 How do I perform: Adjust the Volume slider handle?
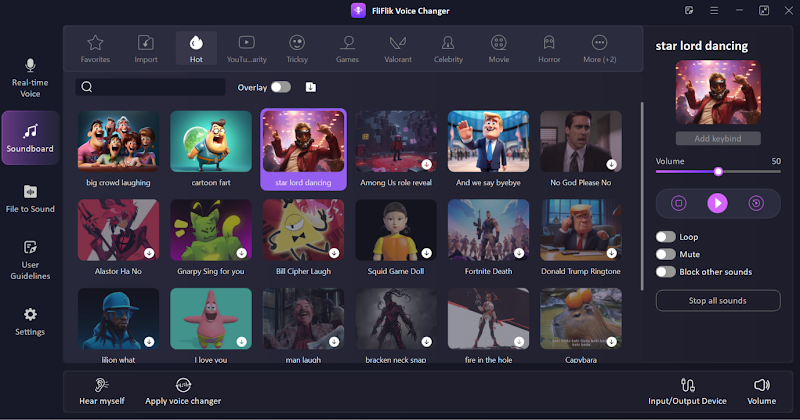[718, 172]
